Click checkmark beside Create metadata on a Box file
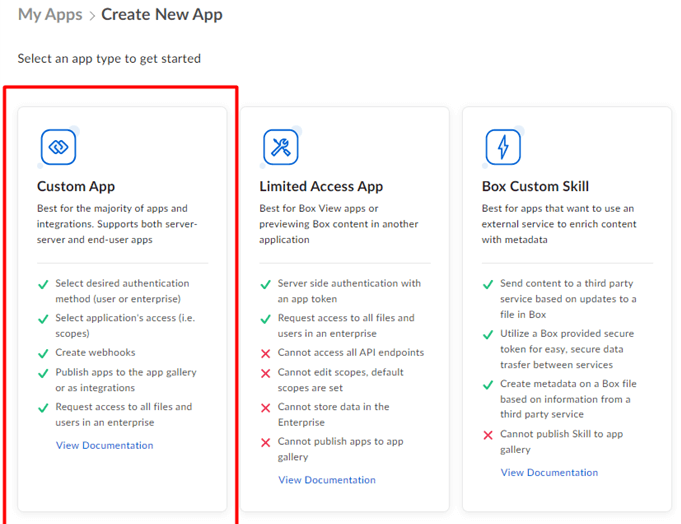The image size is (681, 524). tap(488, 385)
